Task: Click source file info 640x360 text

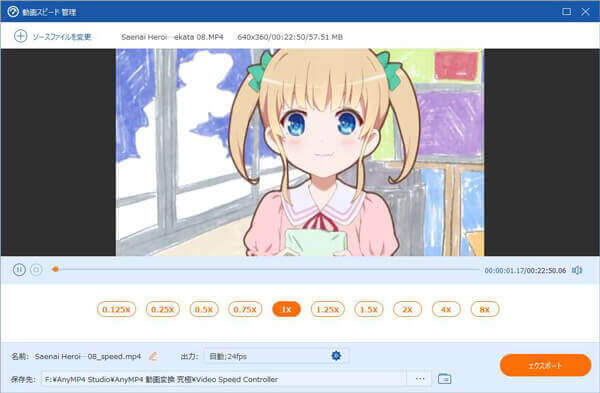Action: 290,37
